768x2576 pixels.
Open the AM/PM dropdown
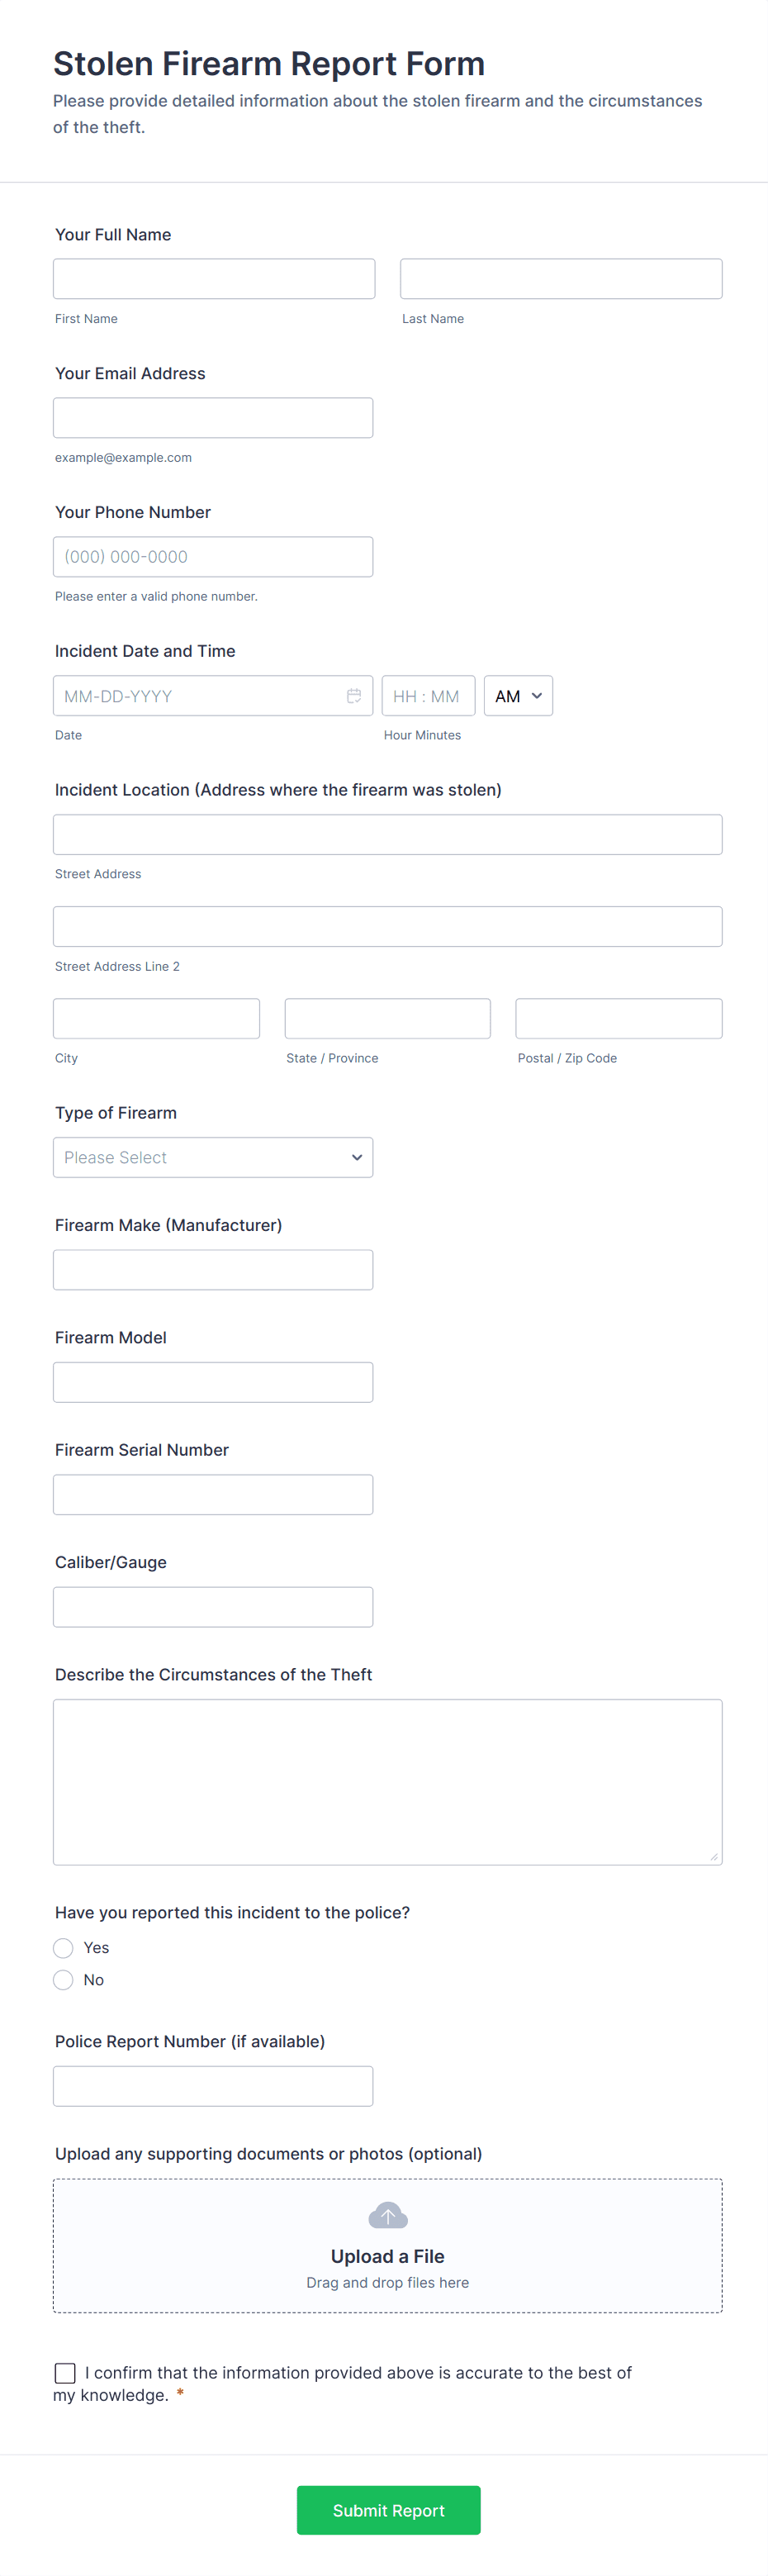518,696
